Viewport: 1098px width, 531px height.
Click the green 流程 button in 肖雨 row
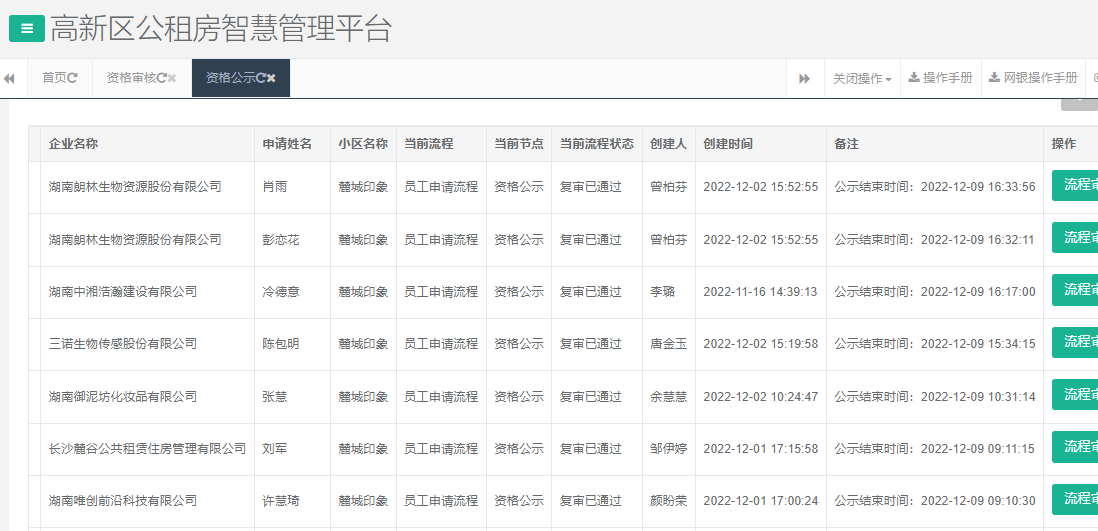point(1075,185)
